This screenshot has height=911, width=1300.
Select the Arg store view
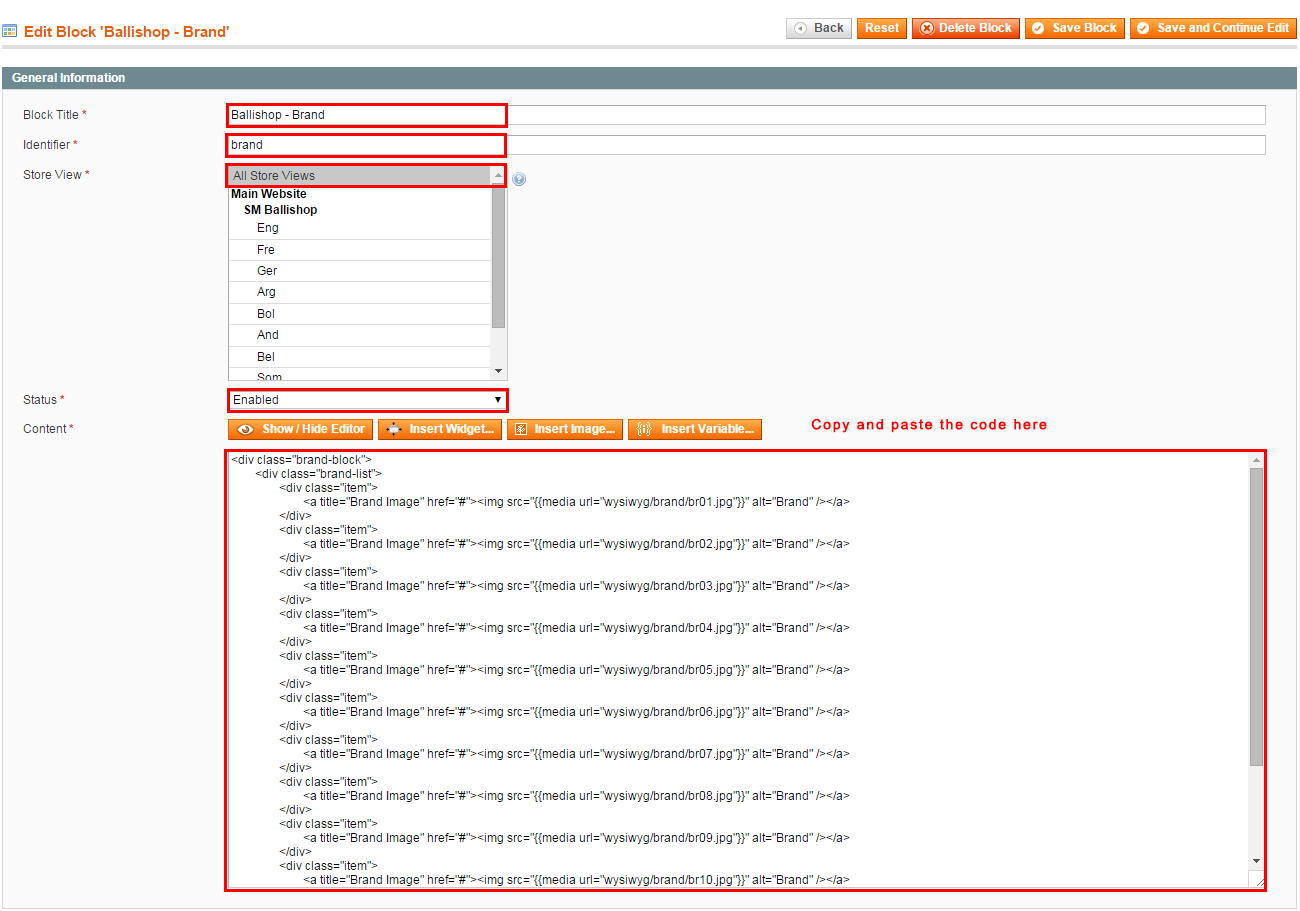(x=360, y=292)
